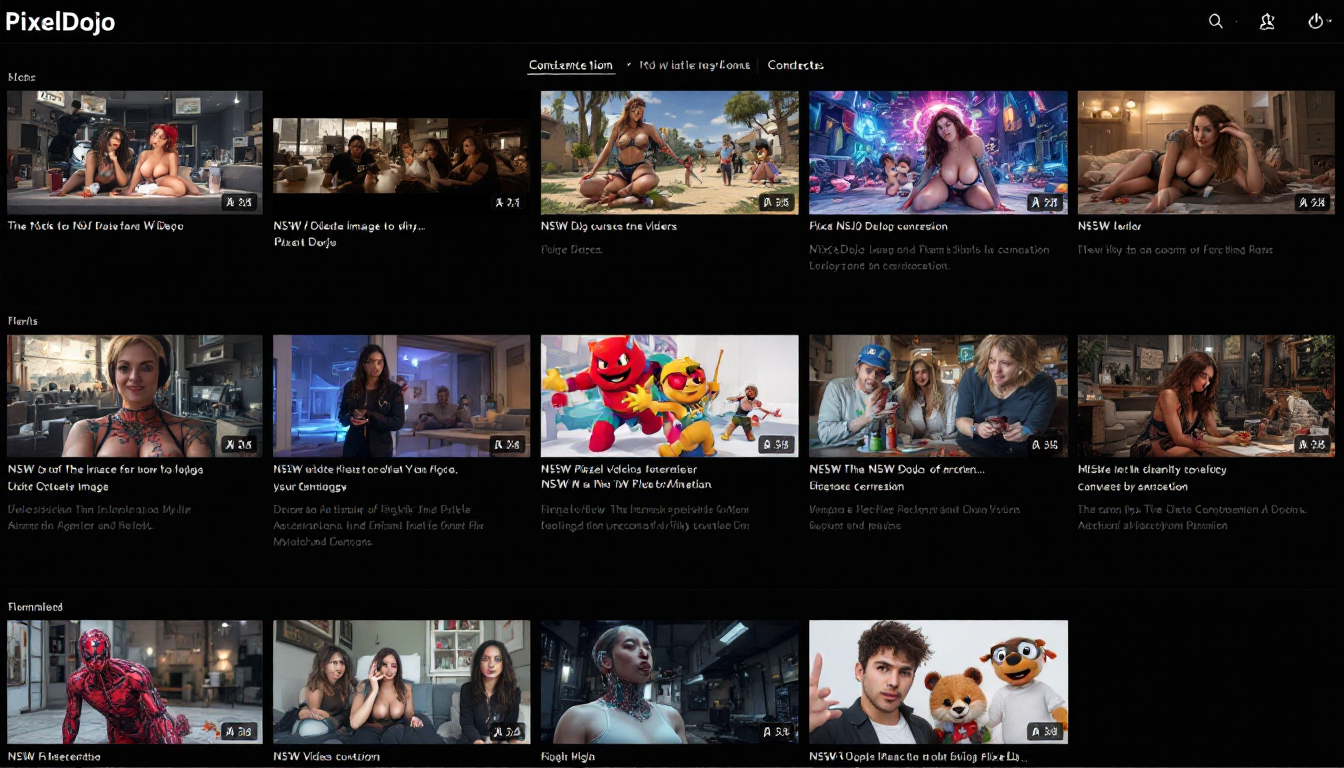Click duration badge on beach scene thumbnail

click(776, 202)
